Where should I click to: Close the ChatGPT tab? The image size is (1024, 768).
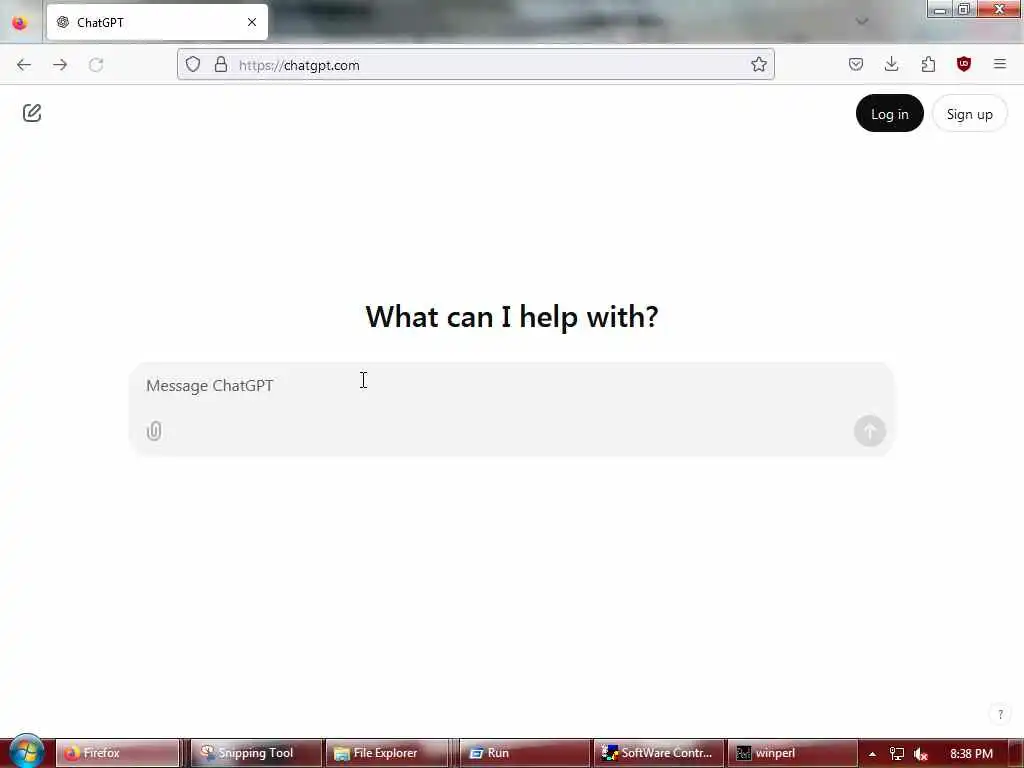coord(252,22)
